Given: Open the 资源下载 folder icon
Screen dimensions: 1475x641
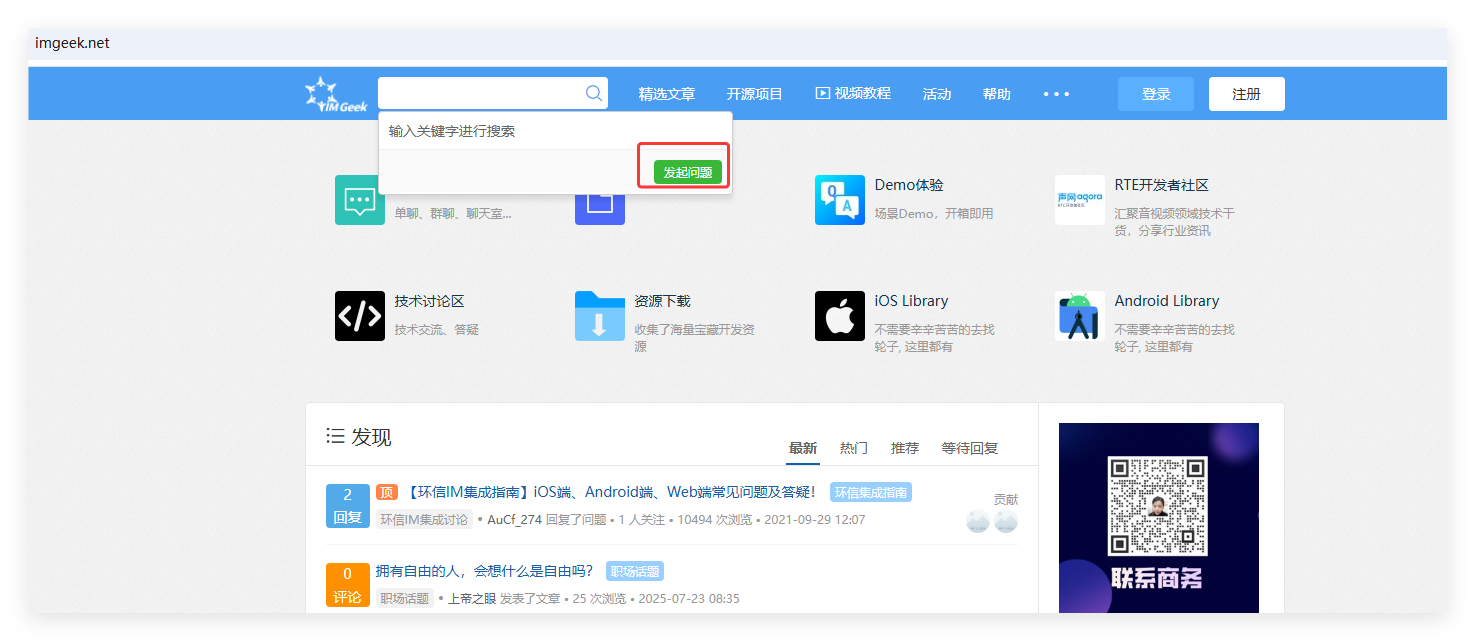Looking at the screenshot, I should pos(600,316).
